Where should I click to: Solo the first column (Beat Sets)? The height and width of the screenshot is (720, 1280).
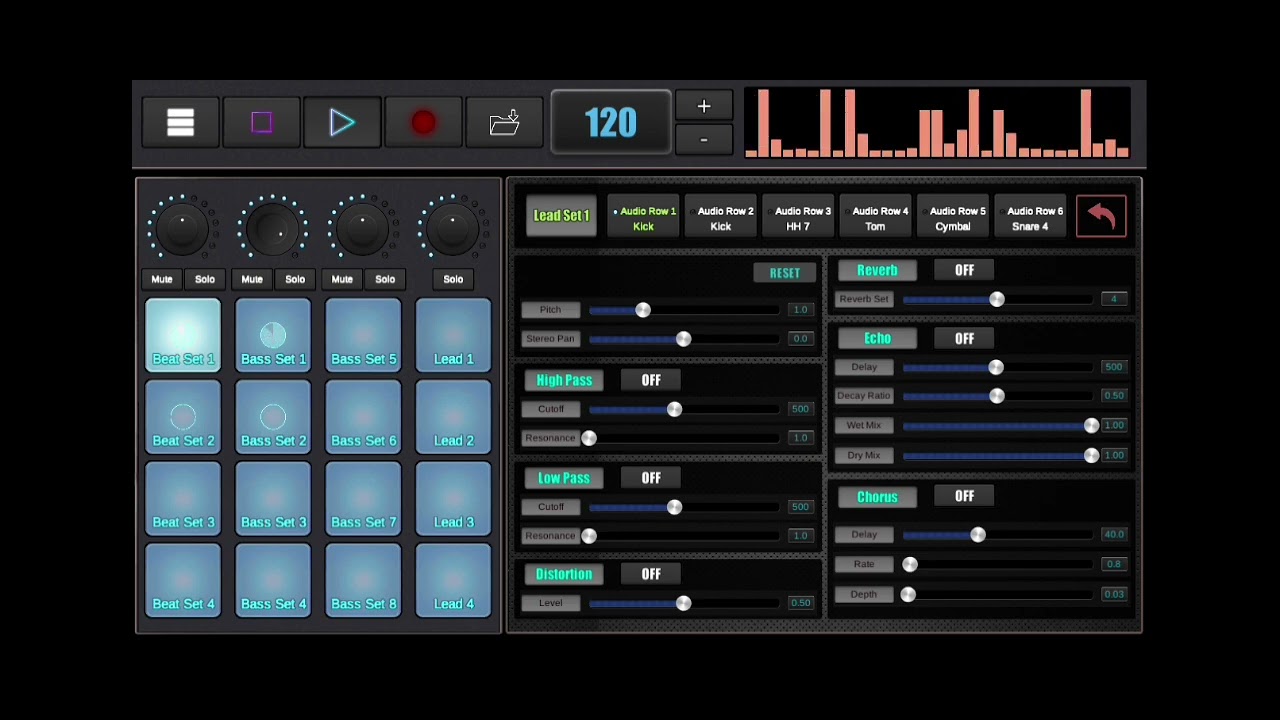point(205,279)
